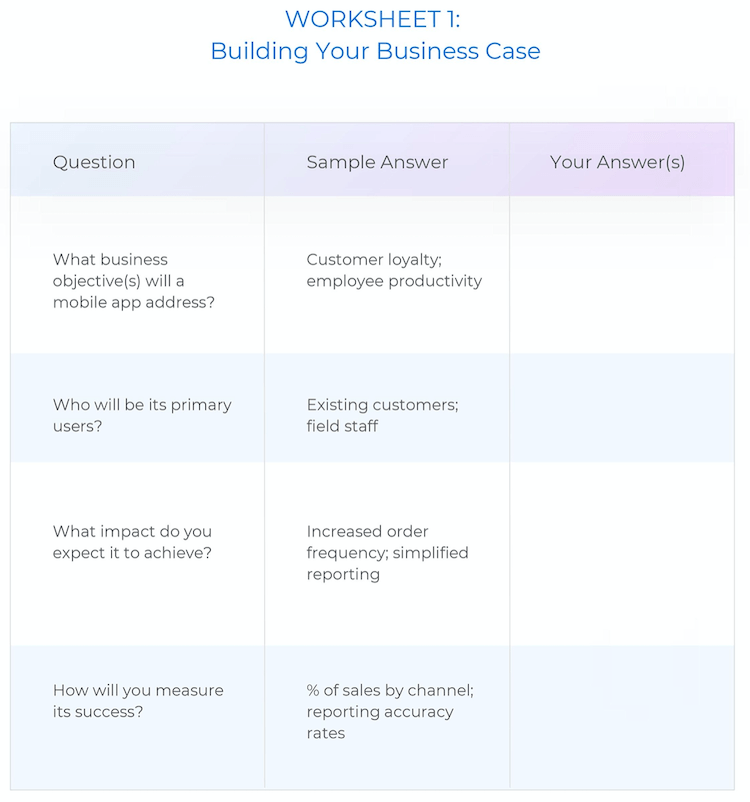Click the 'WORKSHEET 1:' title text

[372, 20]
